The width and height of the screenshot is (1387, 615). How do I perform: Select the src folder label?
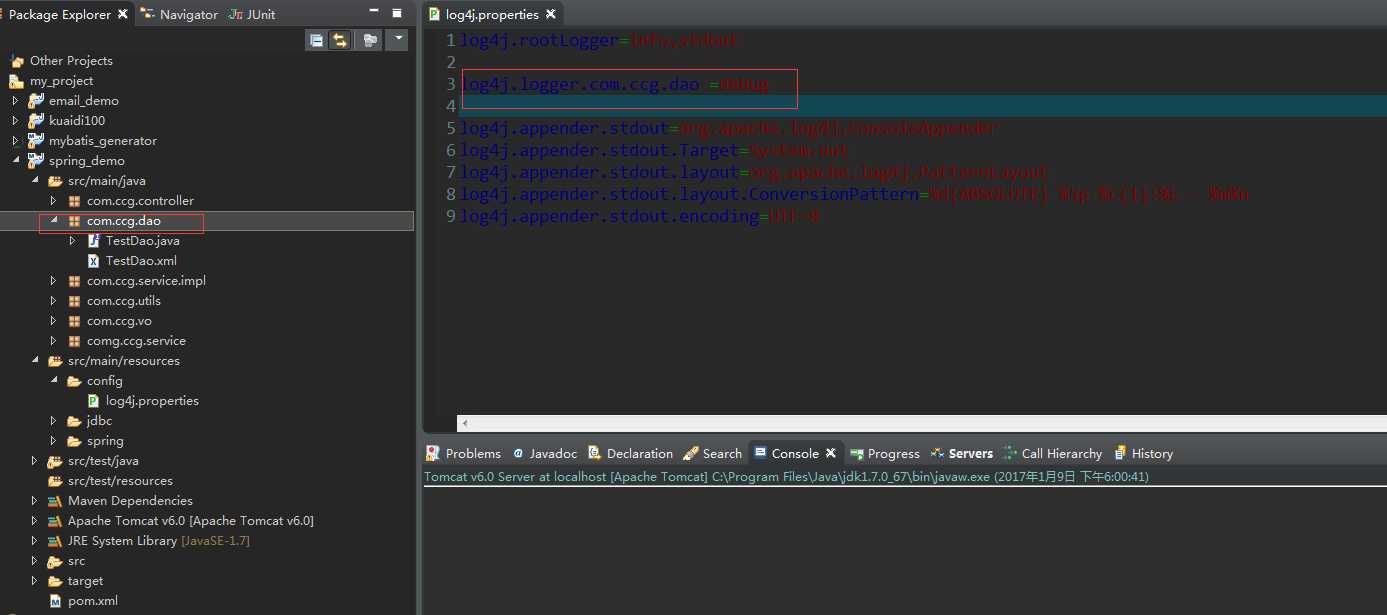76,560
